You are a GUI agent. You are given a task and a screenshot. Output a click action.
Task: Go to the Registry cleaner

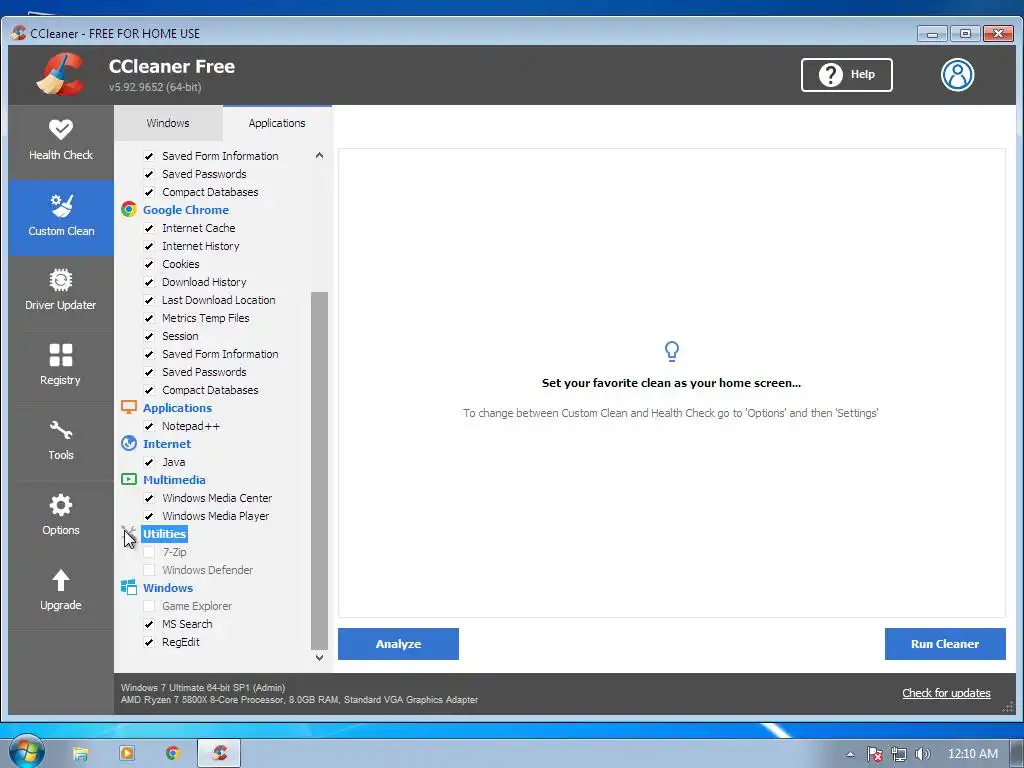tap(61, 366)
